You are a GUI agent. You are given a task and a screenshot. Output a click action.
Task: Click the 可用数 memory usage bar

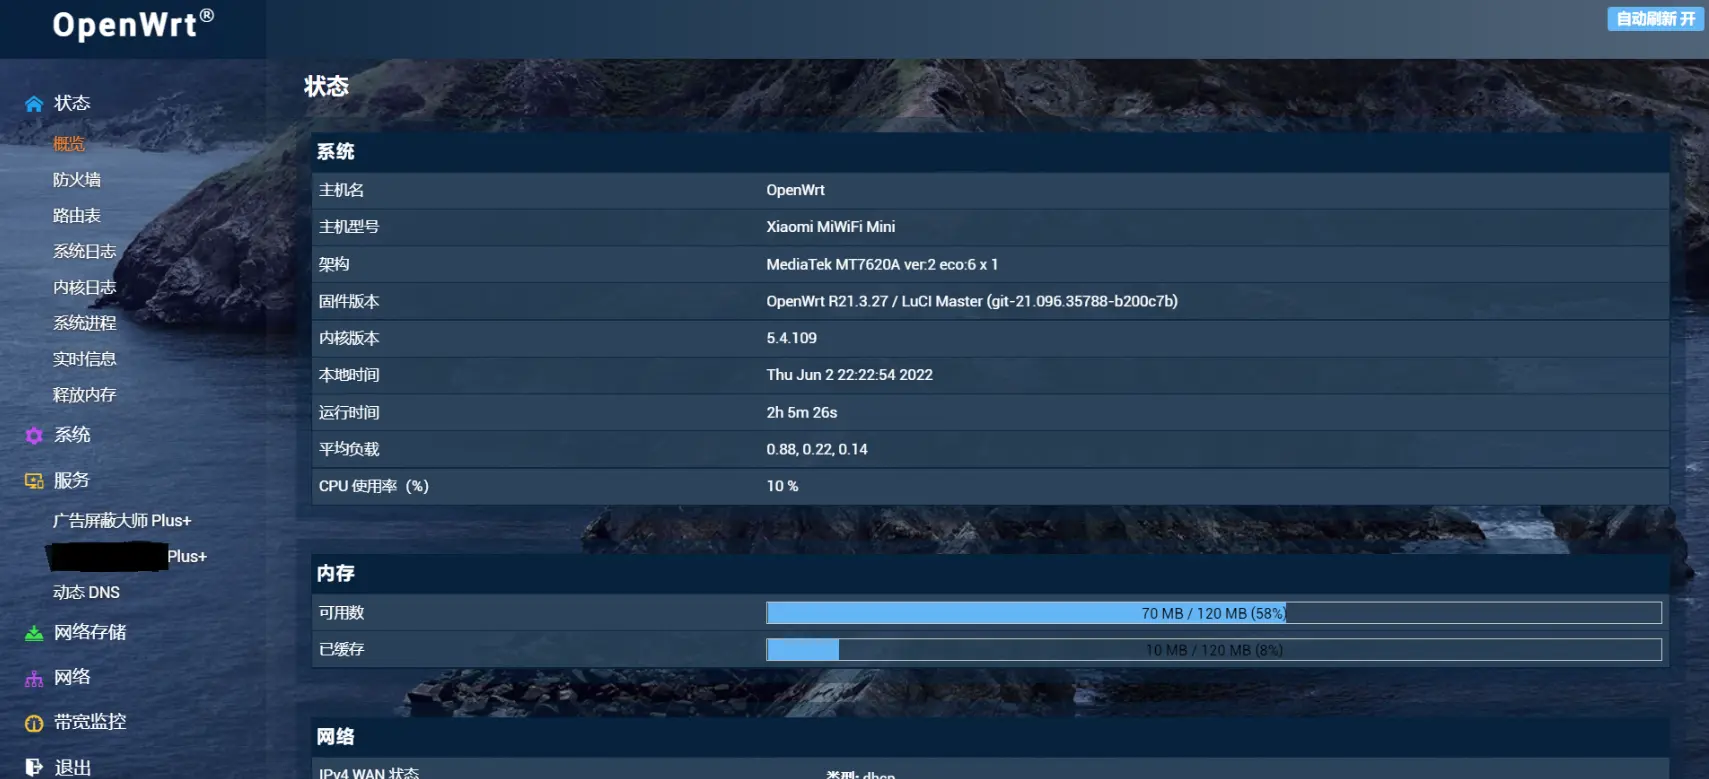point(1213,613)
